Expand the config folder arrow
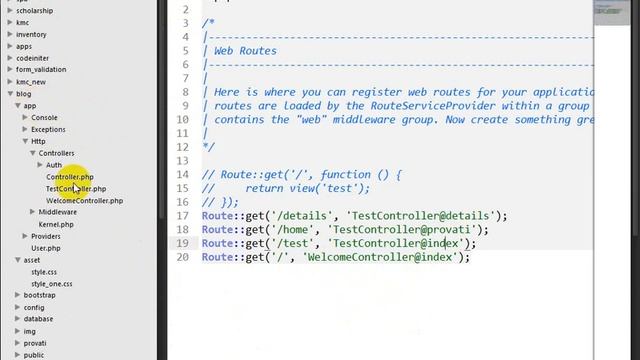The width and height of the screenshot is (640, 360). (18, 307)
